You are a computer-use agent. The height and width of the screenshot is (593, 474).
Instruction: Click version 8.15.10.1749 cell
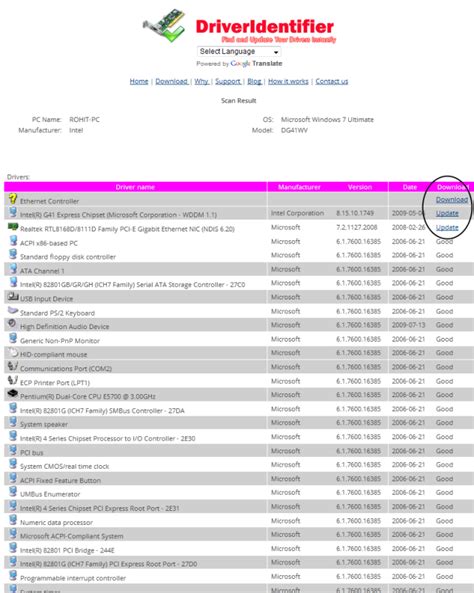coord(355,213)
